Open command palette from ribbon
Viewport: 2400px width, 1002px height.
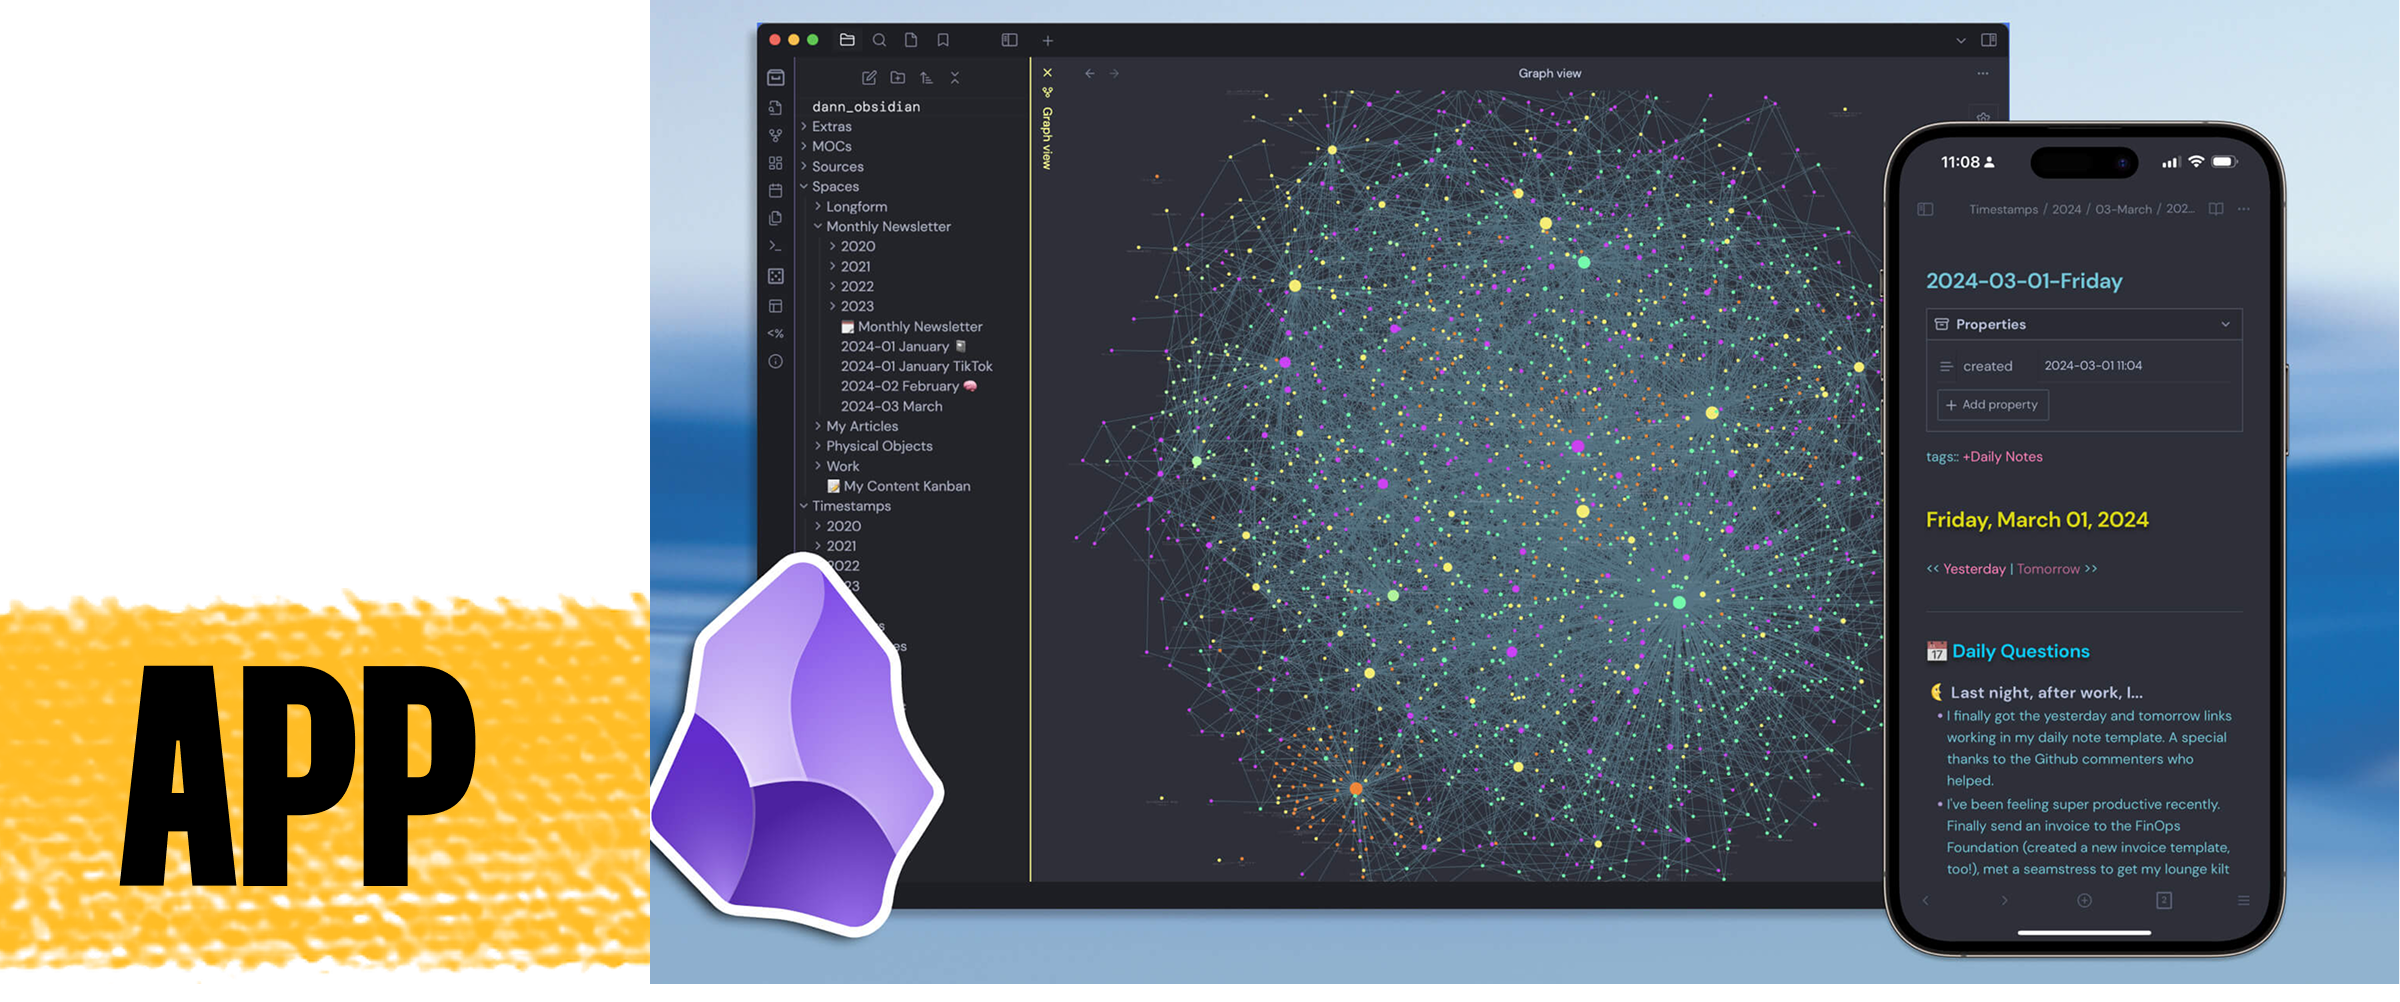click(776, 246)
